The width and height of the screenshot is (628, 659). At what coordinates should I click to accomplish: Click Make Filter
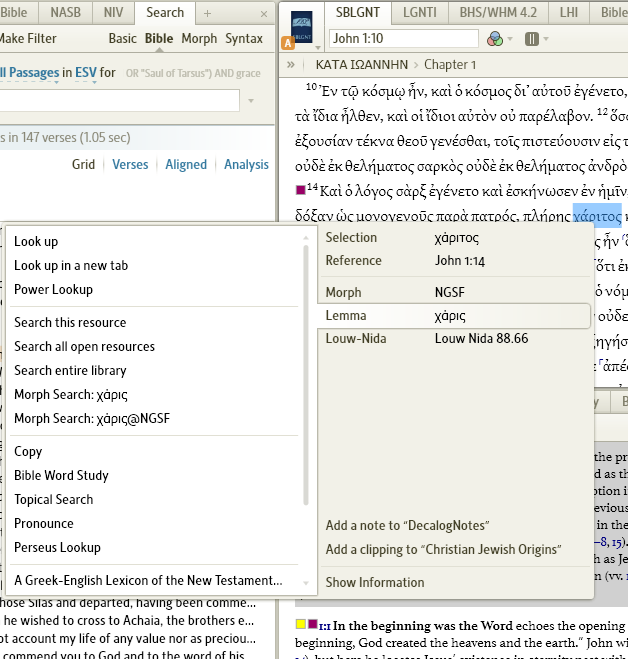[28, 39]
